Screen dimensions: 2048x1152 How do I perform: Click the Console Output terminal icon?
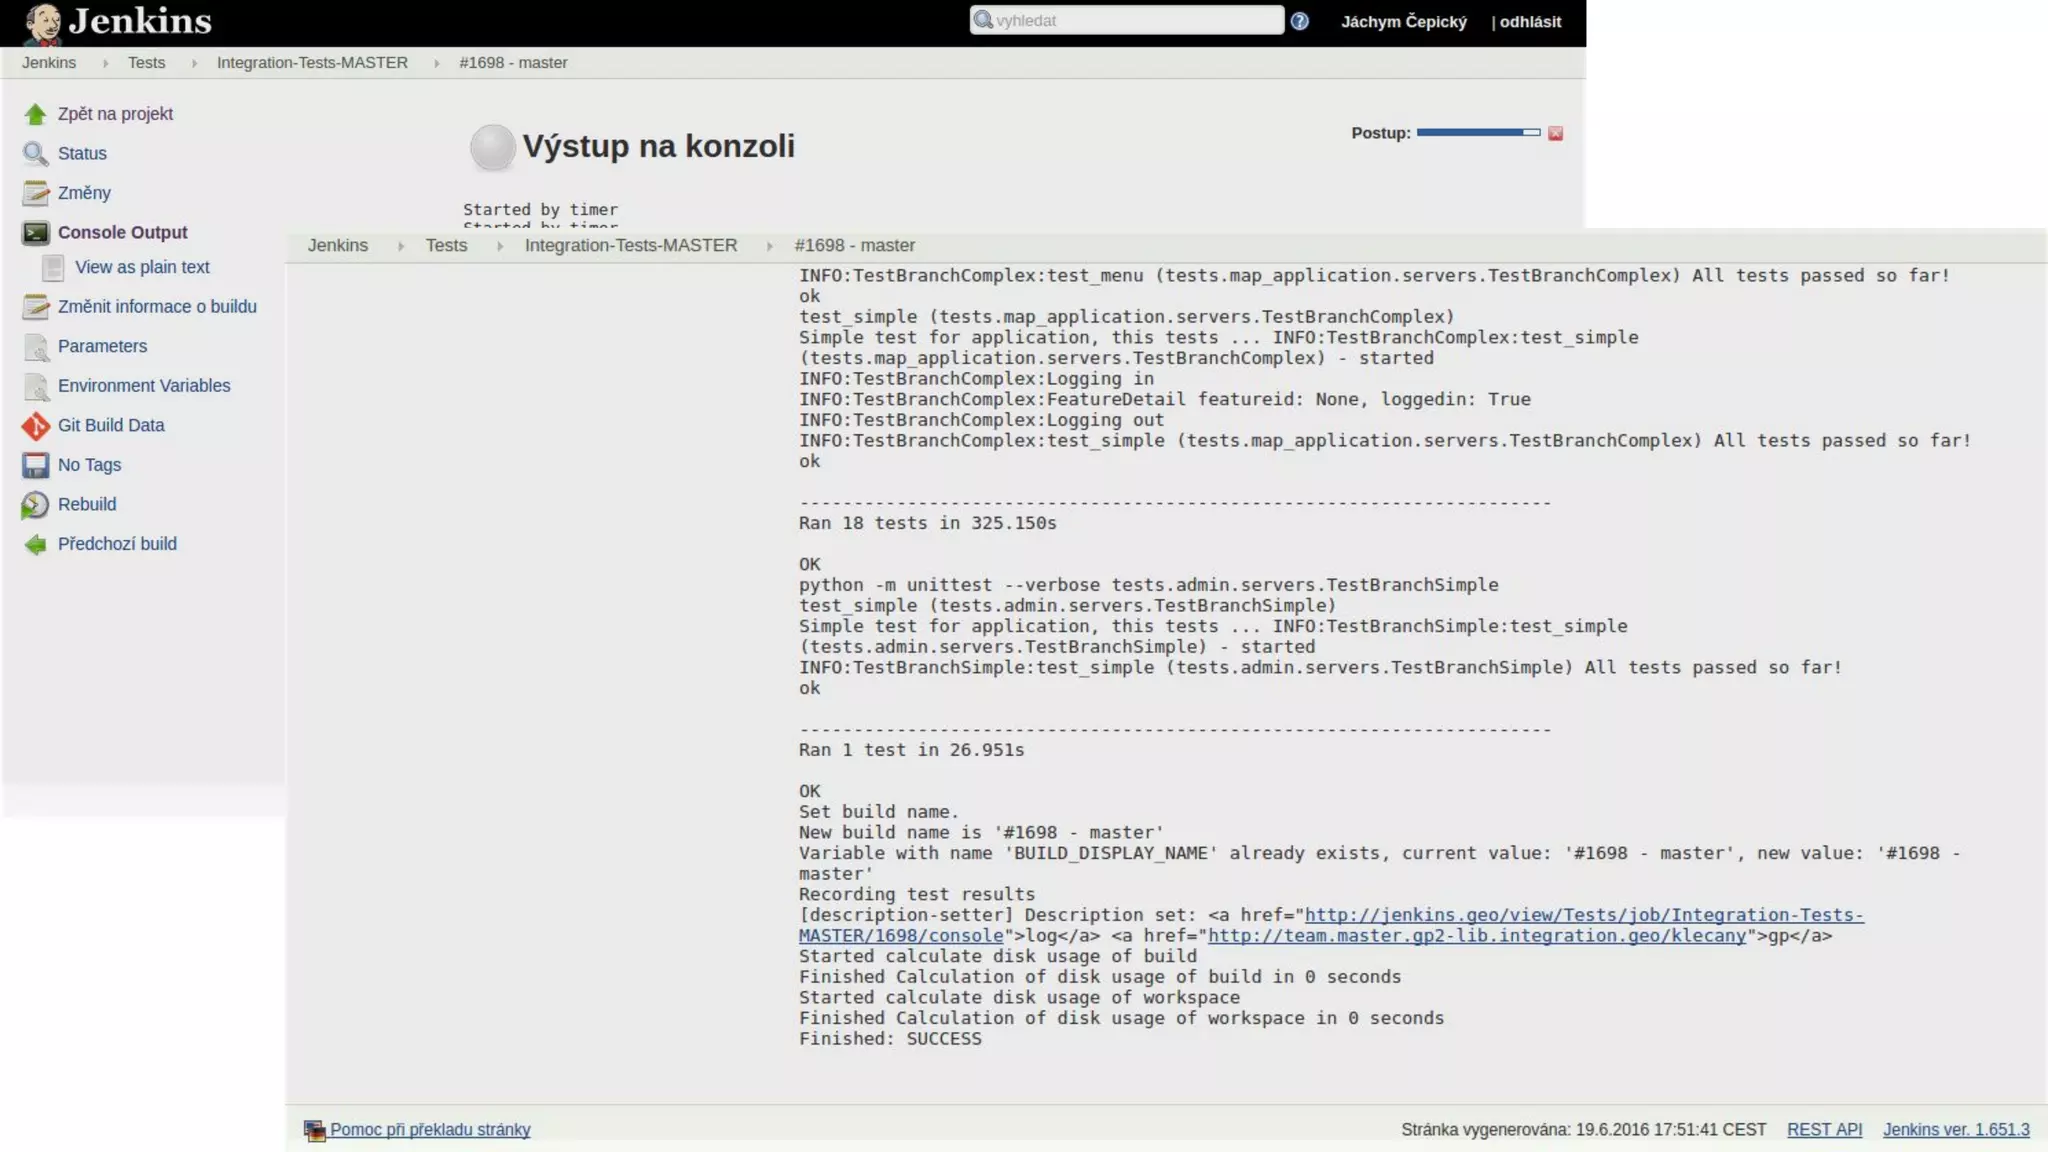point(35,232)
